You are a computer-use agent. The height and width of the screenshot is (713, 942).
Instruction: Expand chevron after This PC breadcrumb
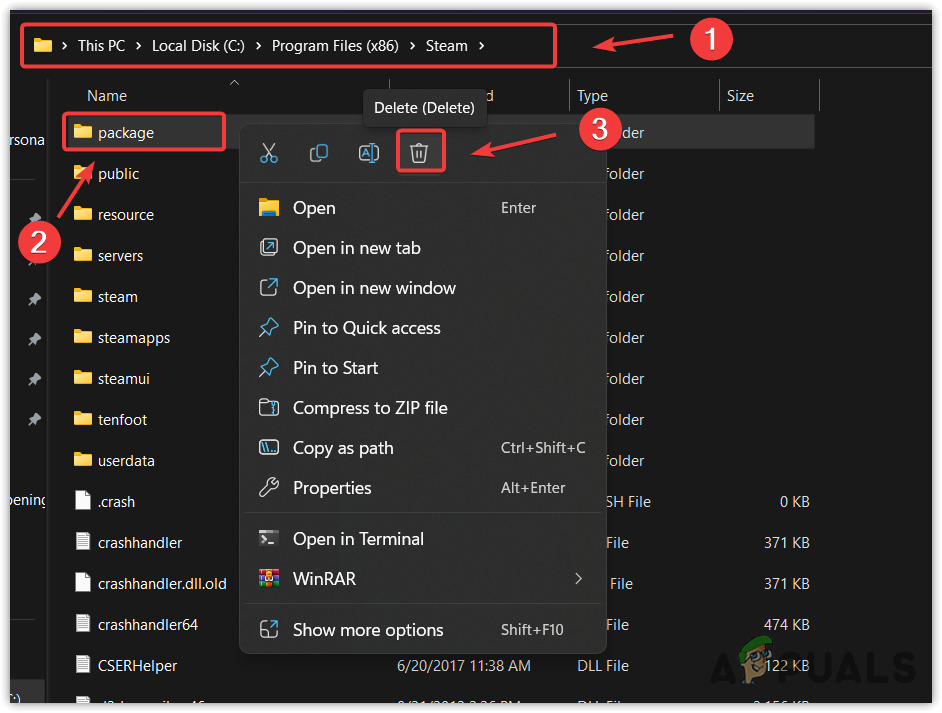pyautogui.click(x=139, y=46)
